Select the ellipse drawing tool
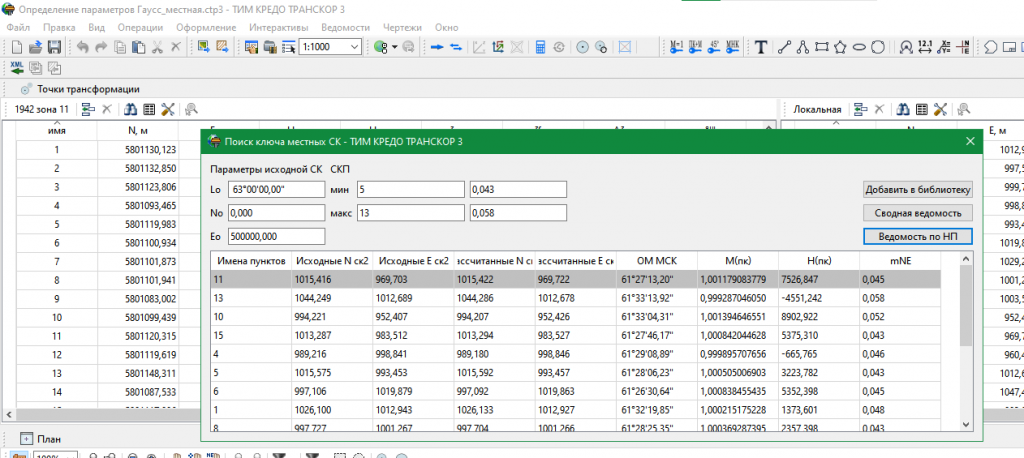Viewport: 1024px width, 458px height. [x=858, y=47]
